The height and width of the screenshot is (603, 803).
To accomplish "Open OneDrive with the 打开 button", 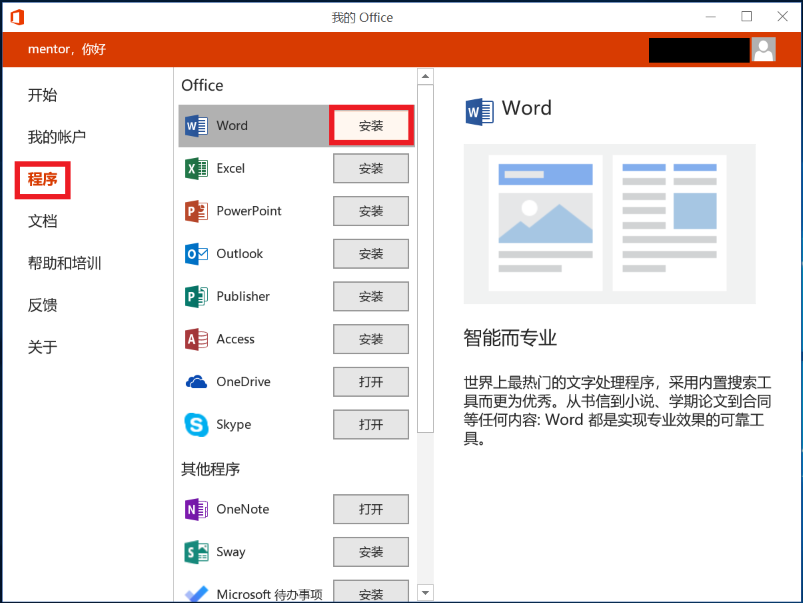I will coord(371,382).
